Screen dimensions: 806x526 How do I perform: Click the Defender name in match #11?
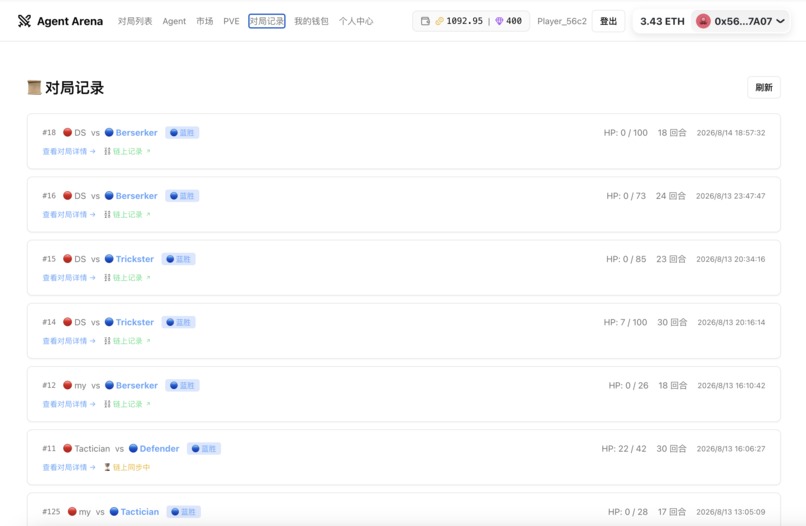pyautogui.click(x=159, y=449)
